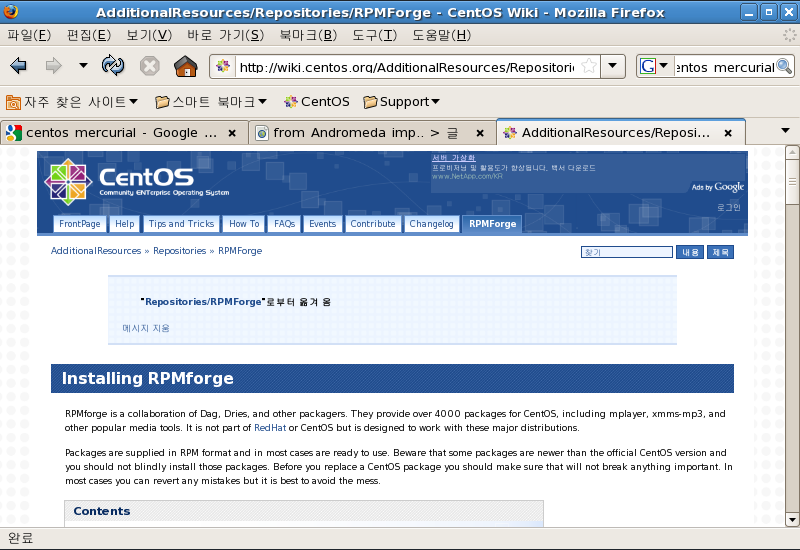Click the Forward arrow button
This screenshot has width=800, height=550.
click(x=53, y=66)
